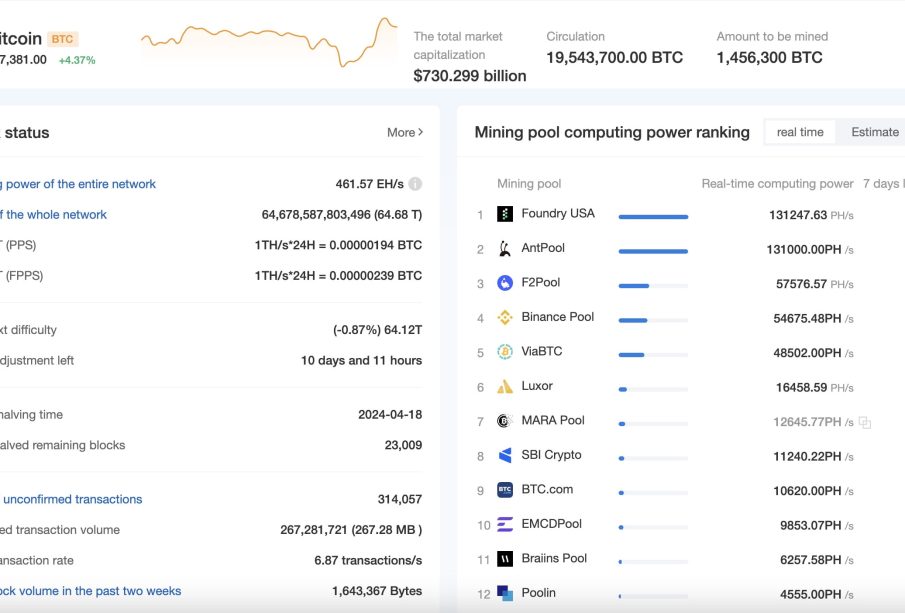
Task: Click the Binance Pool logo icon
Action: click(x=505, y=318)
